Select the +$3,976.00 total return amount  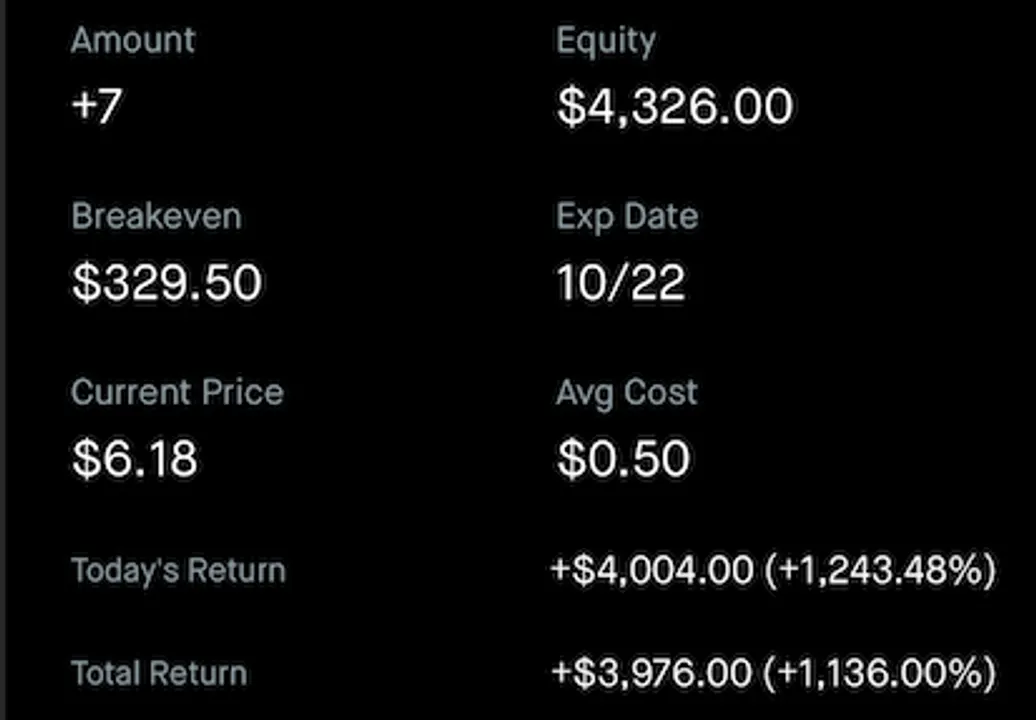(x=651, y=672)
